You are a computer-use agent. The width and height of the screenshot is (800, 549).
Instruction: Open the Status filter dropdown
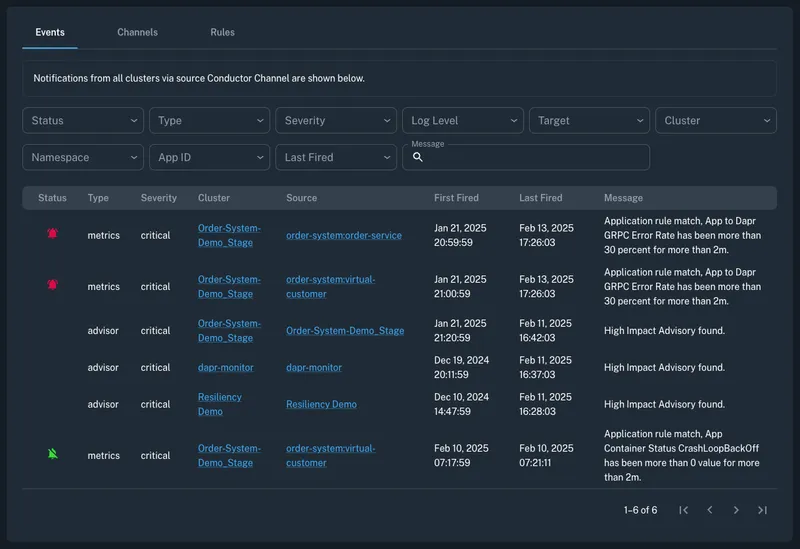[x=83, y=121]
